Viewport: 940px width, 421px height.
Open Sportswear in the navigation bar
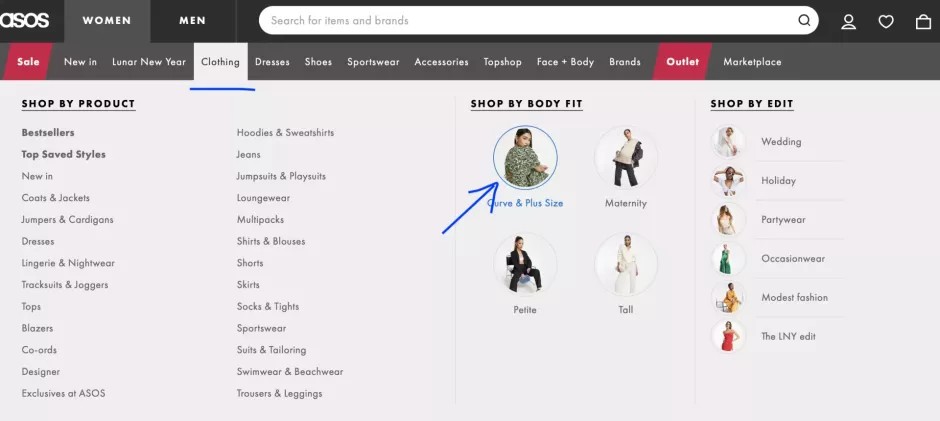pyautogui.click(x=373, y=62)
